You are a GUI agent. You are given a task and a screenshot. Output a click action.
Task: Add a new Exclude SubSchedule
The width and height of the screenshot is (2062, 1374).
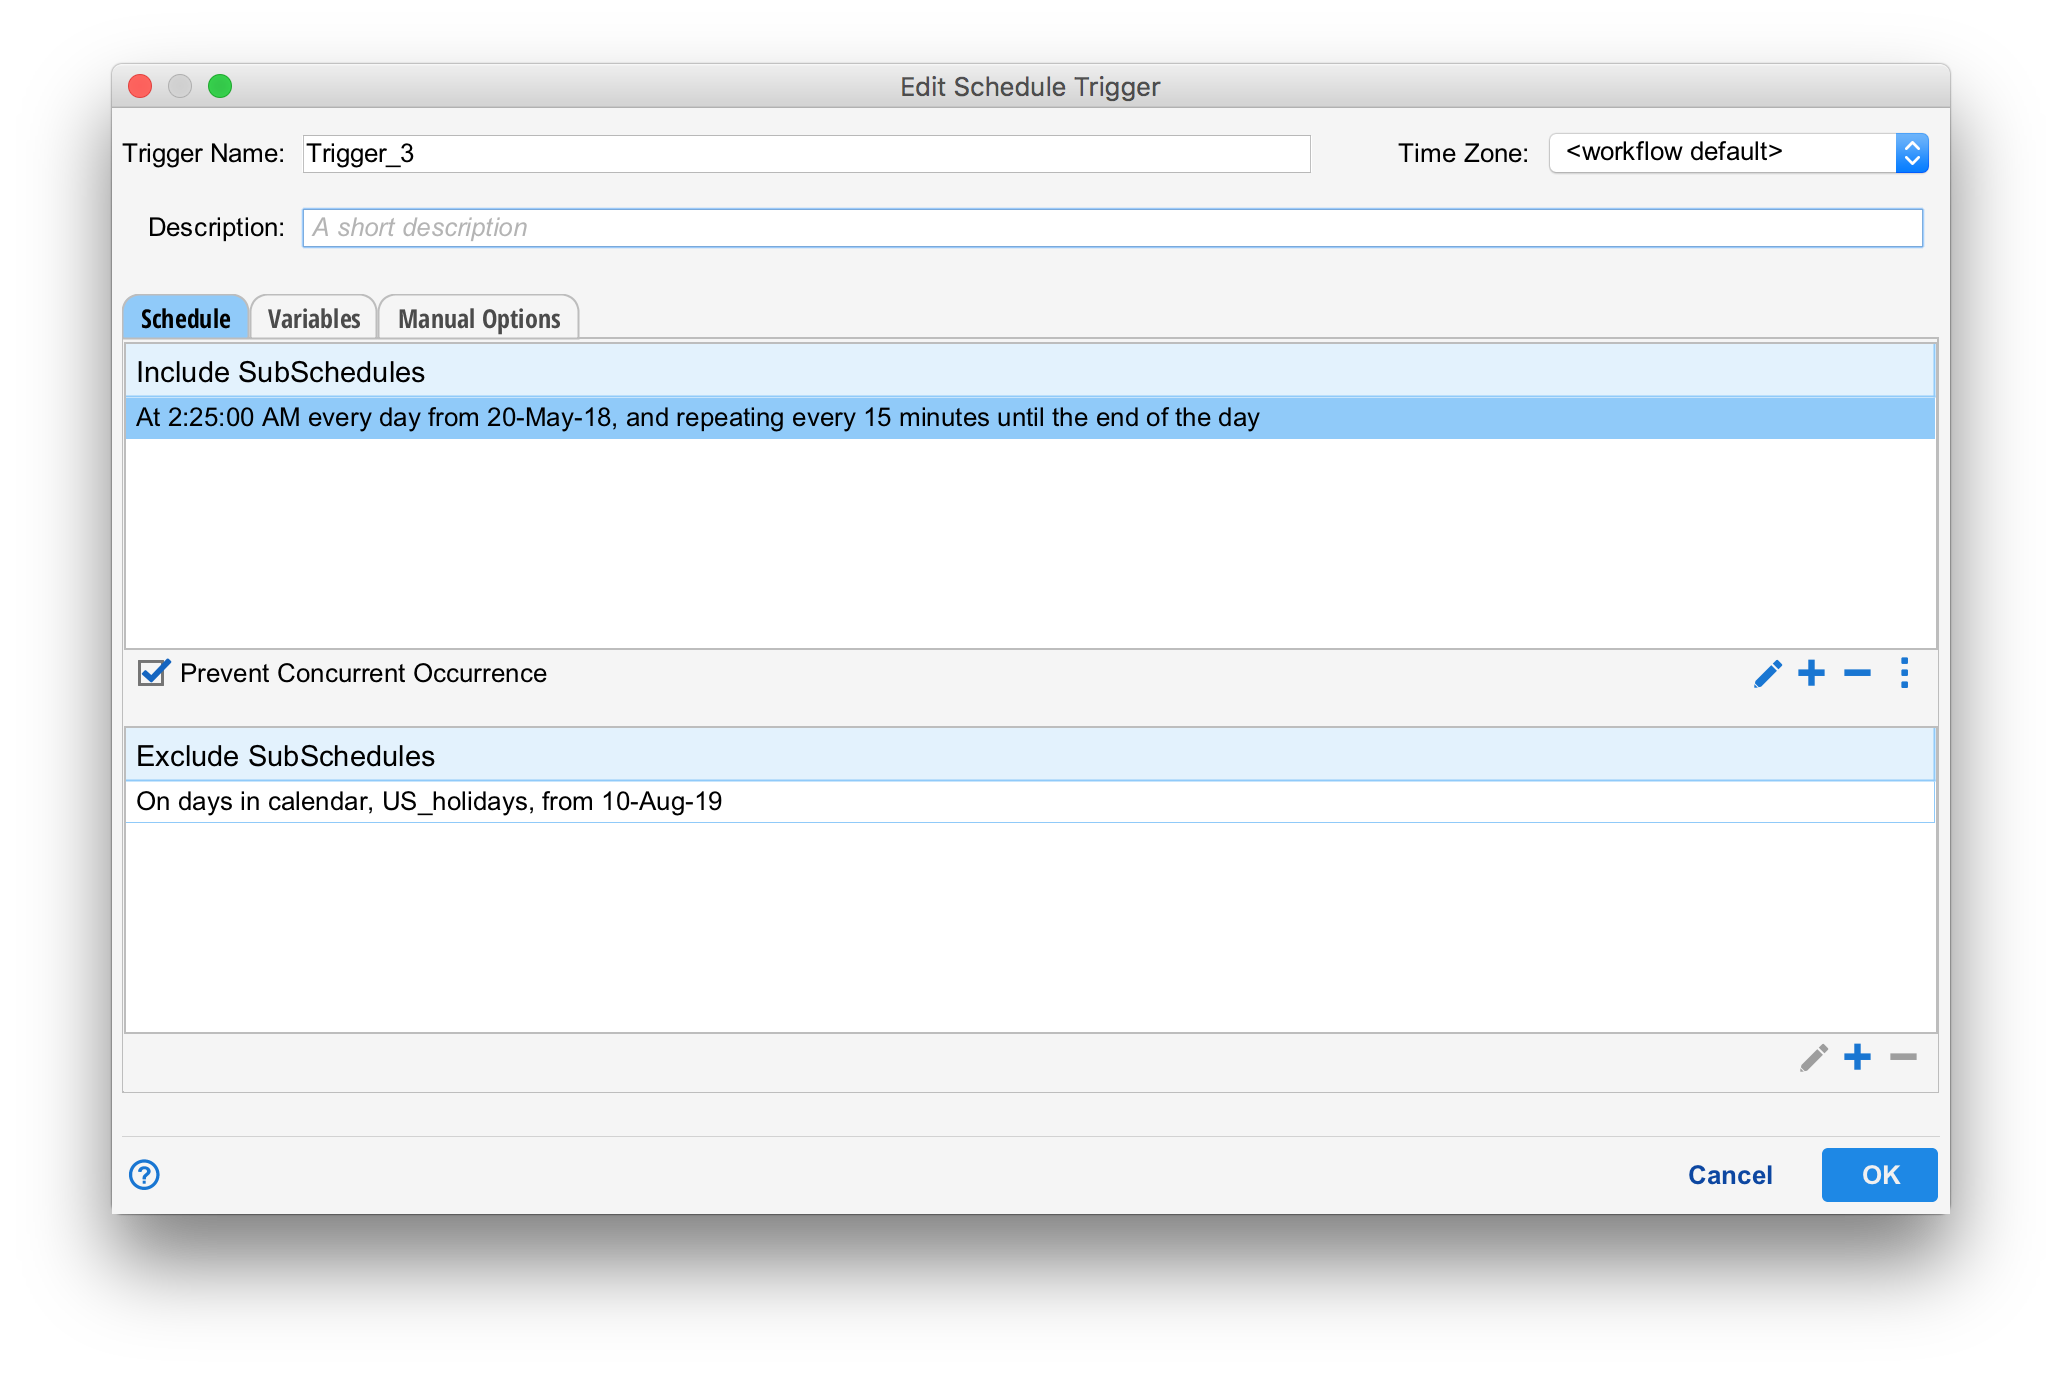(1857, 1057)
